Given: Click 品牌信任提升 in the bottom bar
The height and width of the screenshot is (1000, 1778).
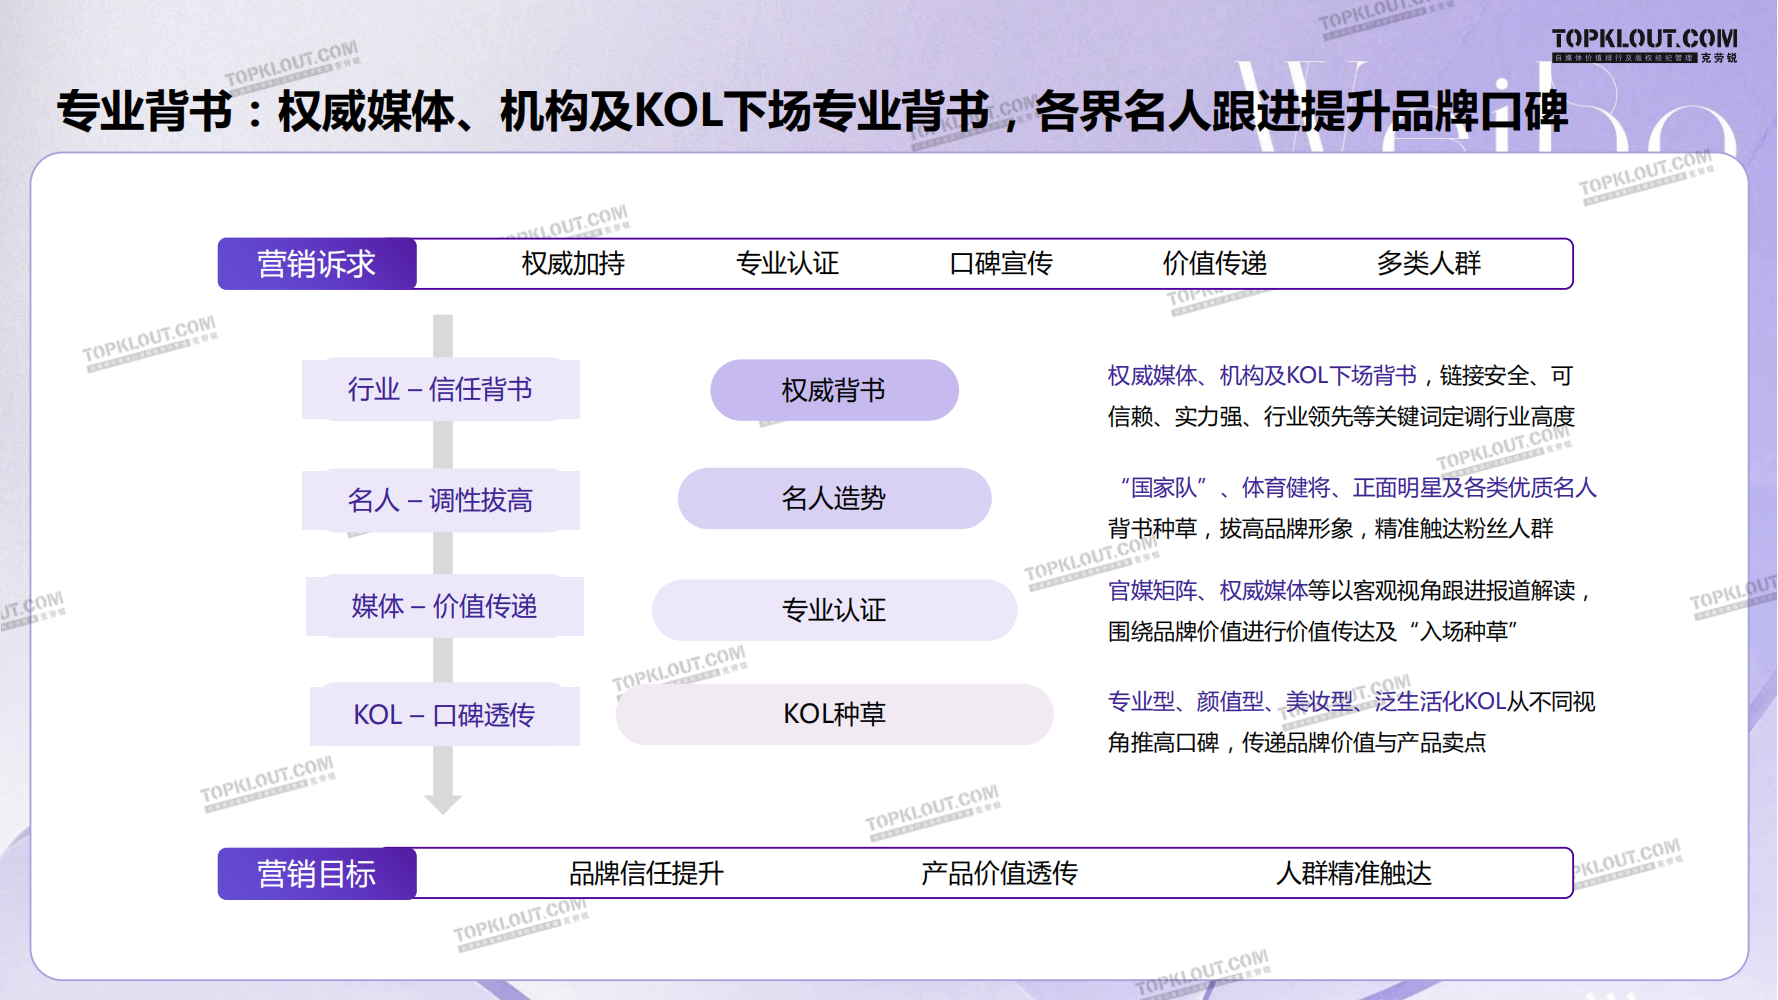Looking at the screenshot, I should tap(646, 874).
